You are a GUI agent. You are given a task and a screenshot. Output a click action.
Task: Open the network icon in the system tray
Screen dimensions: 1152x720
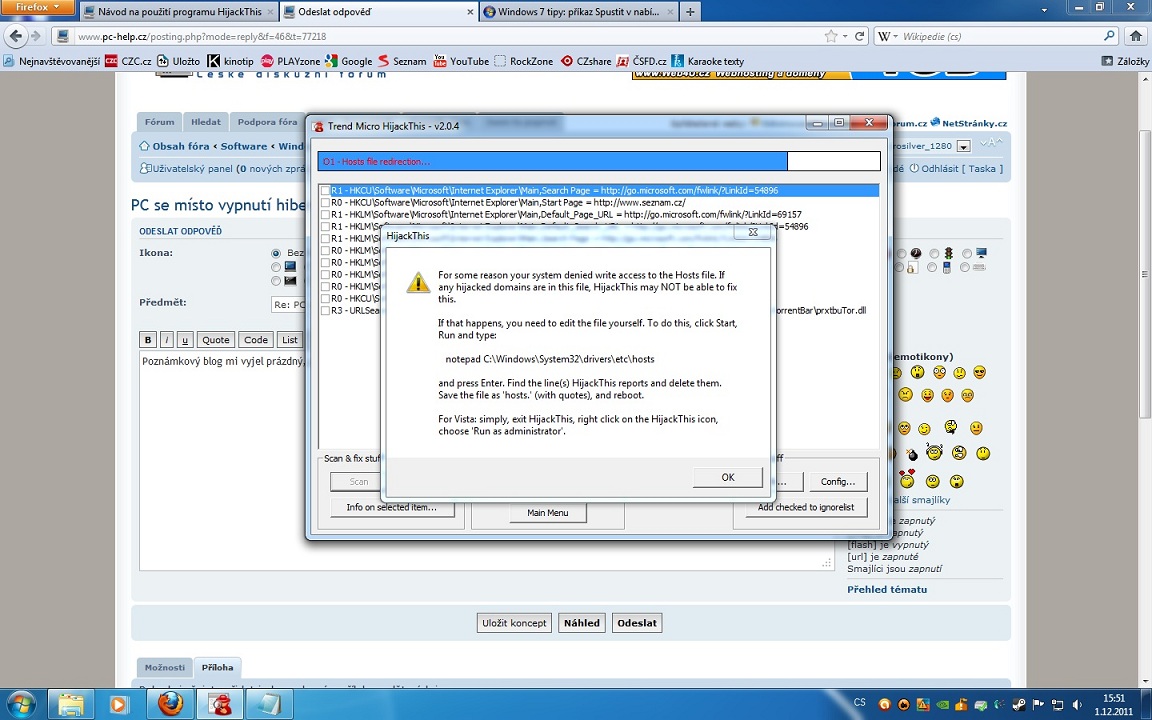point(1057,705)
